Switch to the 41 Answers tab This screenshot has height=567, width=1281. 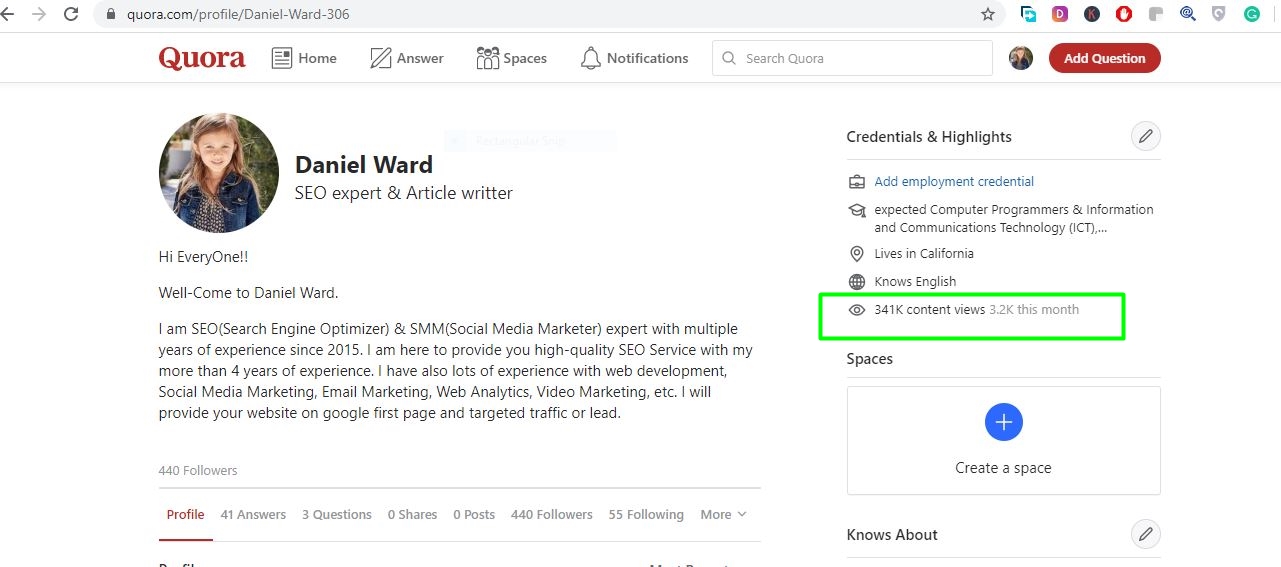coord(253,514)
